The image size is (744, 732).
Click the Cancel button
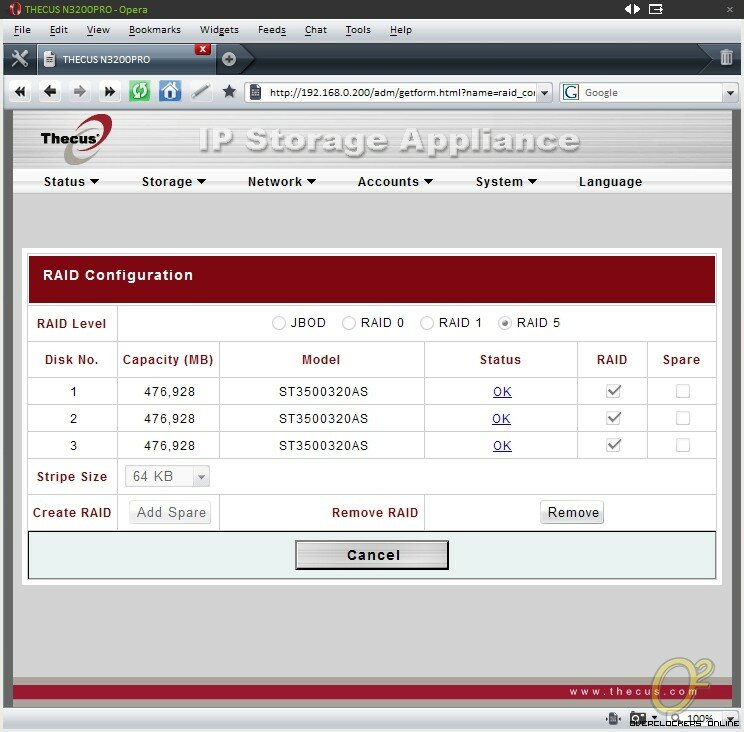[372, 555]
